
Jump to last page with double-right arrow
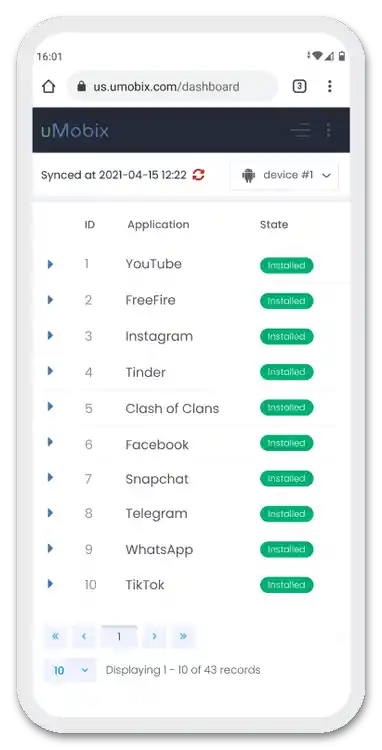tap(183, 636)
